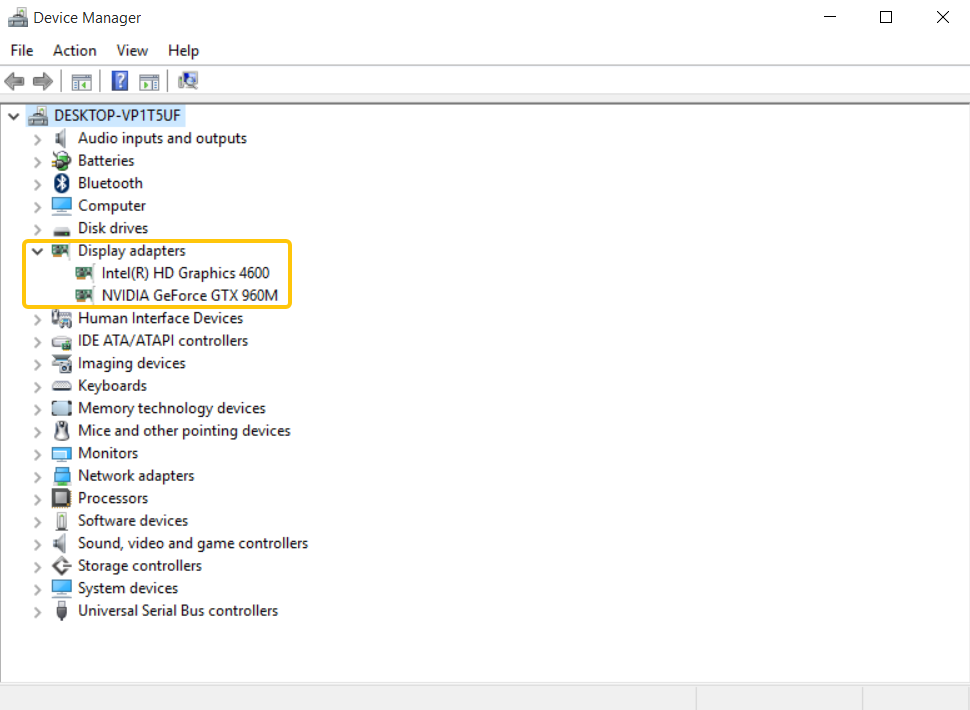Screen dimensions: 970x710
Task: Open Help using the blue question mark icon
Action: coord(119,81)
